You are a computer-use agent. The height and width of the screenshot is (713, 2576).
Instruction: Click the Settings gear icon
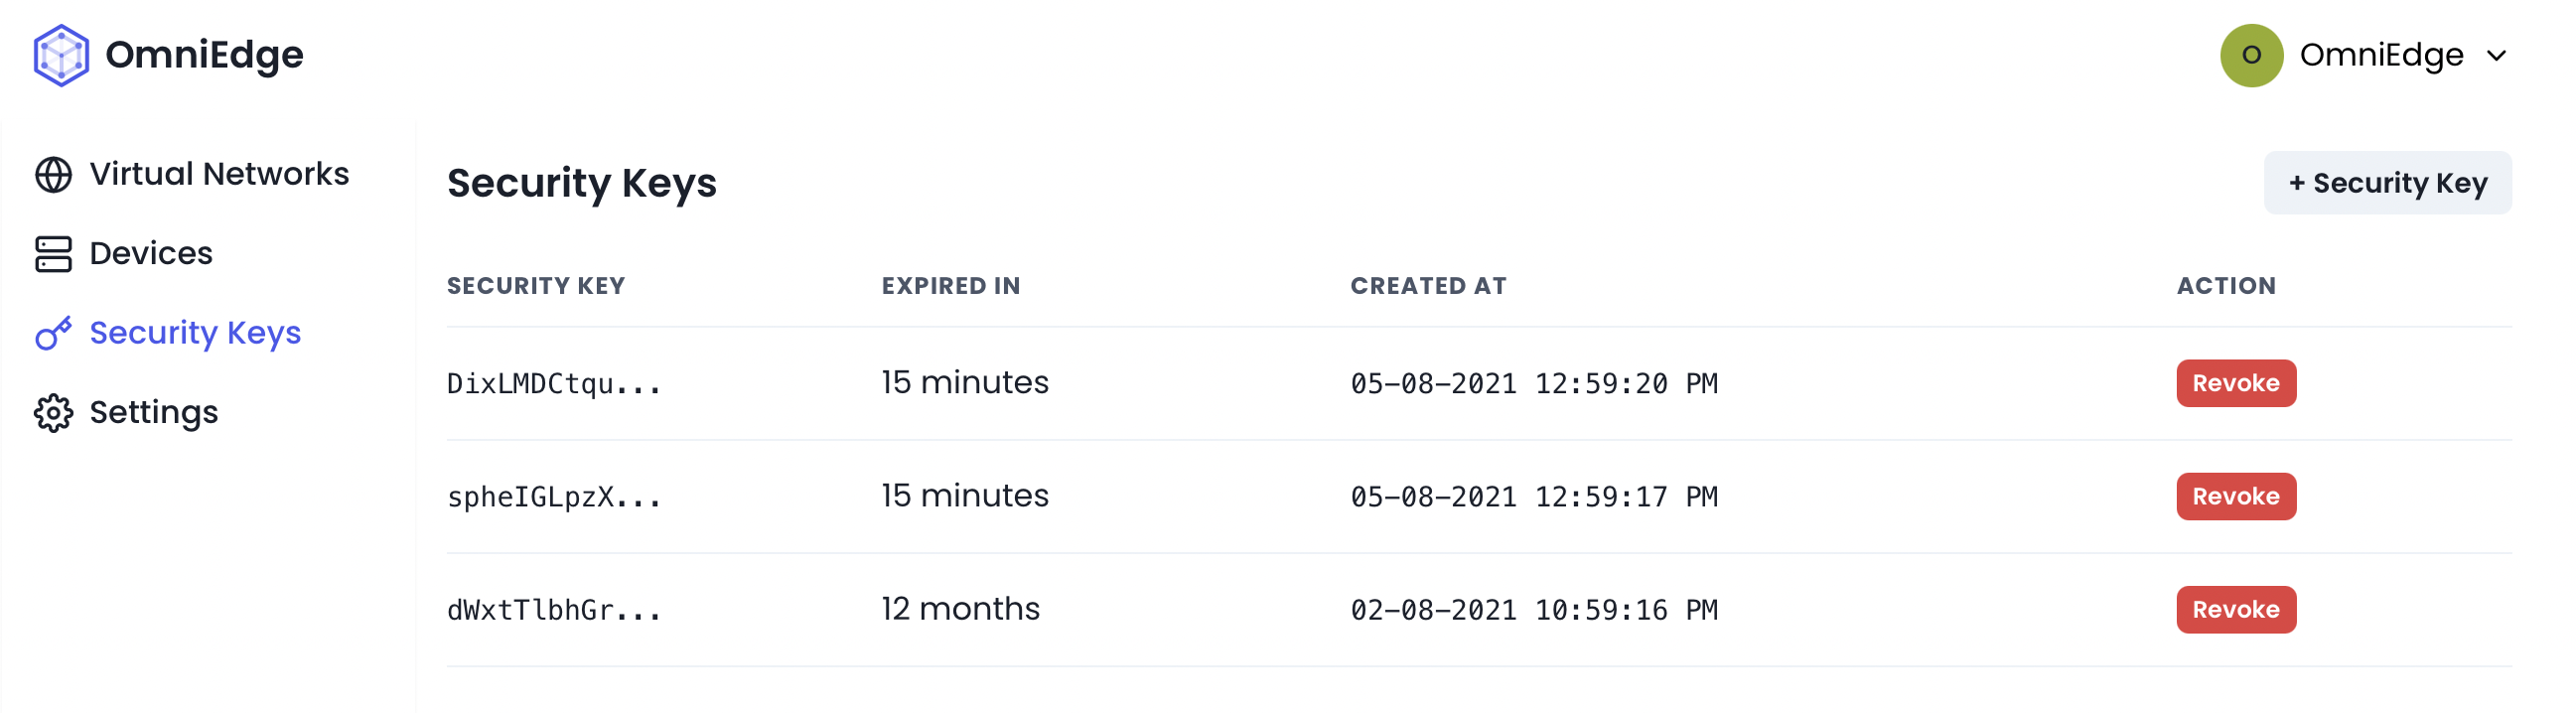pos(53,413)
